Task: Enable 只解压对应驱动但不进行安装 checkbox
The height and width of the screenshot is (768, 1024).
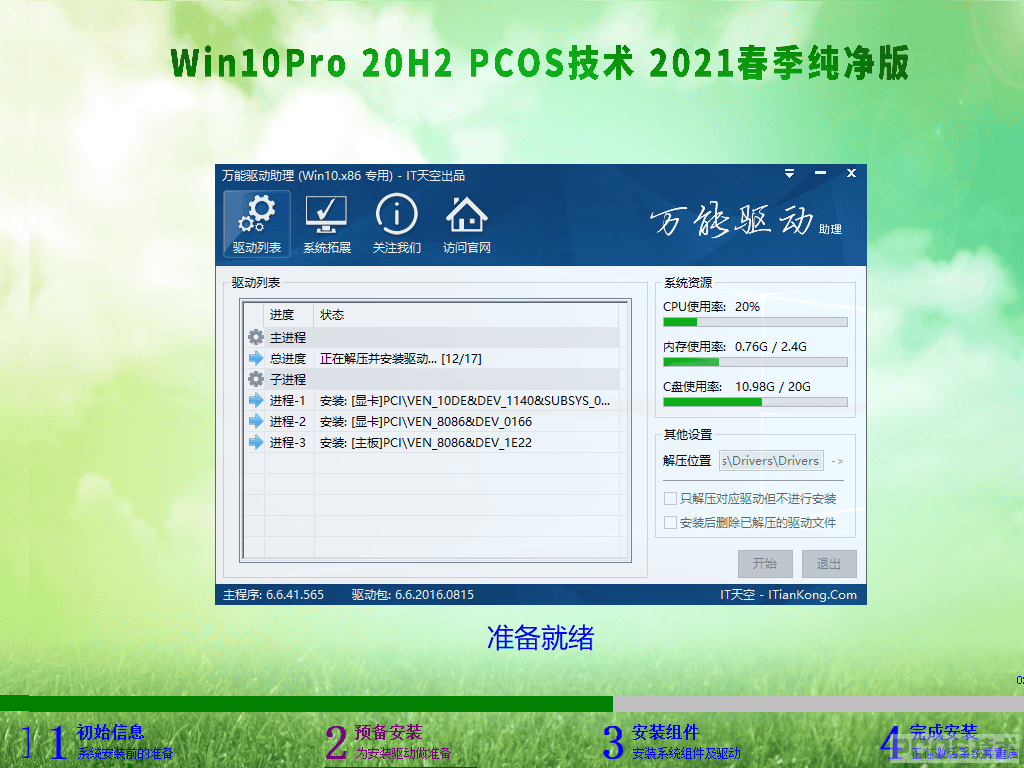Action: (670, 498)
